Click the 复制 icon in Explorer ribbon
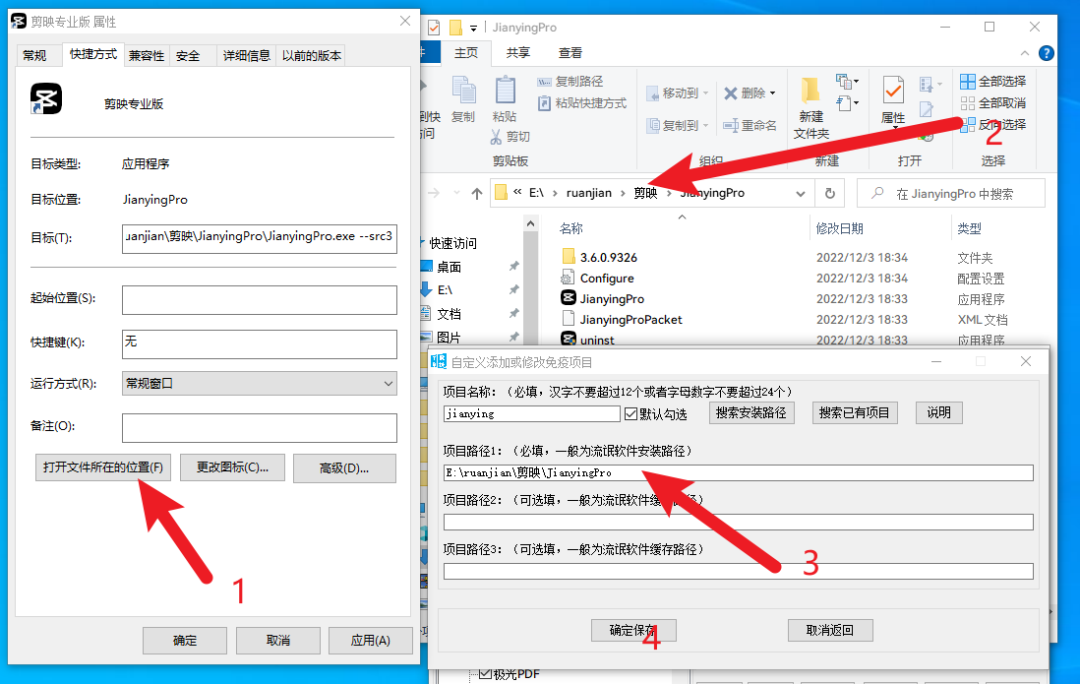Viewport: 1080px width, 684px height. (464, 91)
